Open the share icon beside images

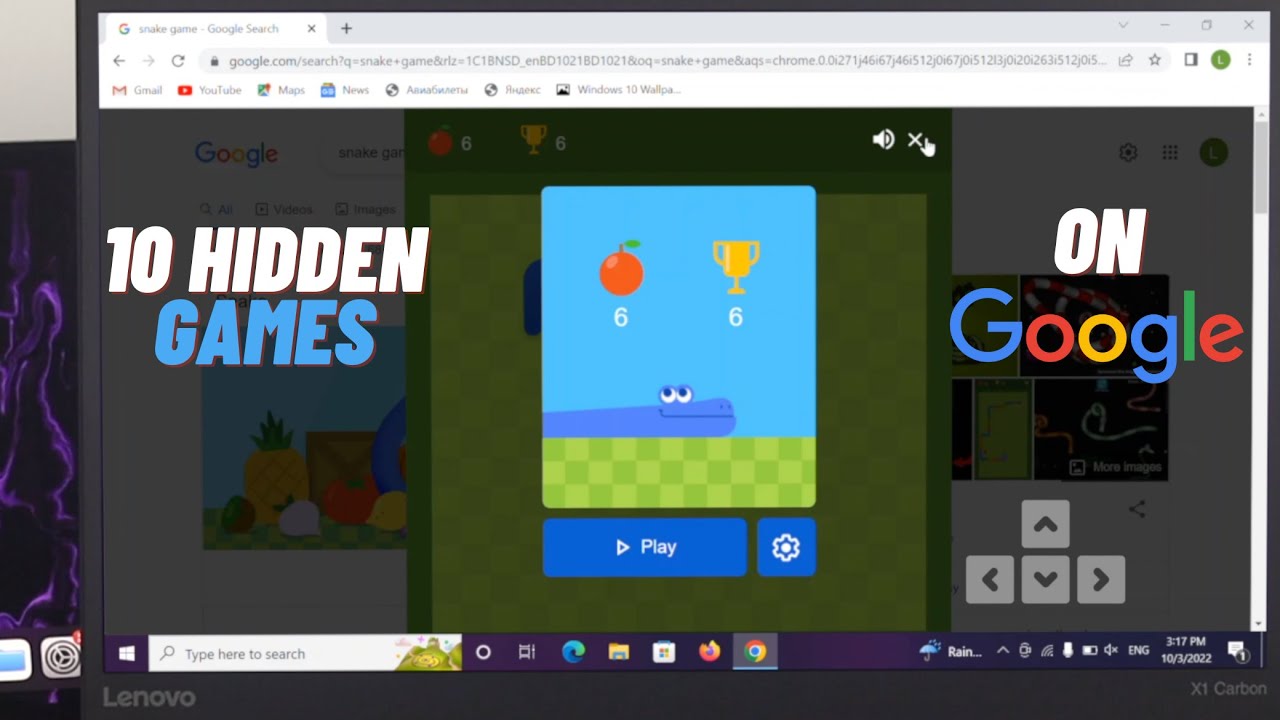1137,509
